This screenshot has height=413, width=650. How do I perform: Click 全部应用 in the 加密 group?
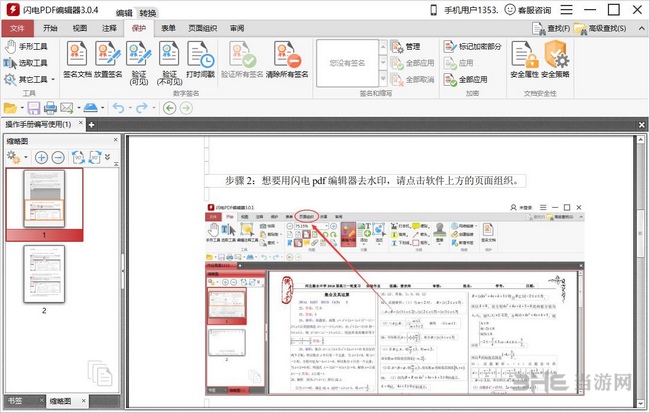465,79
